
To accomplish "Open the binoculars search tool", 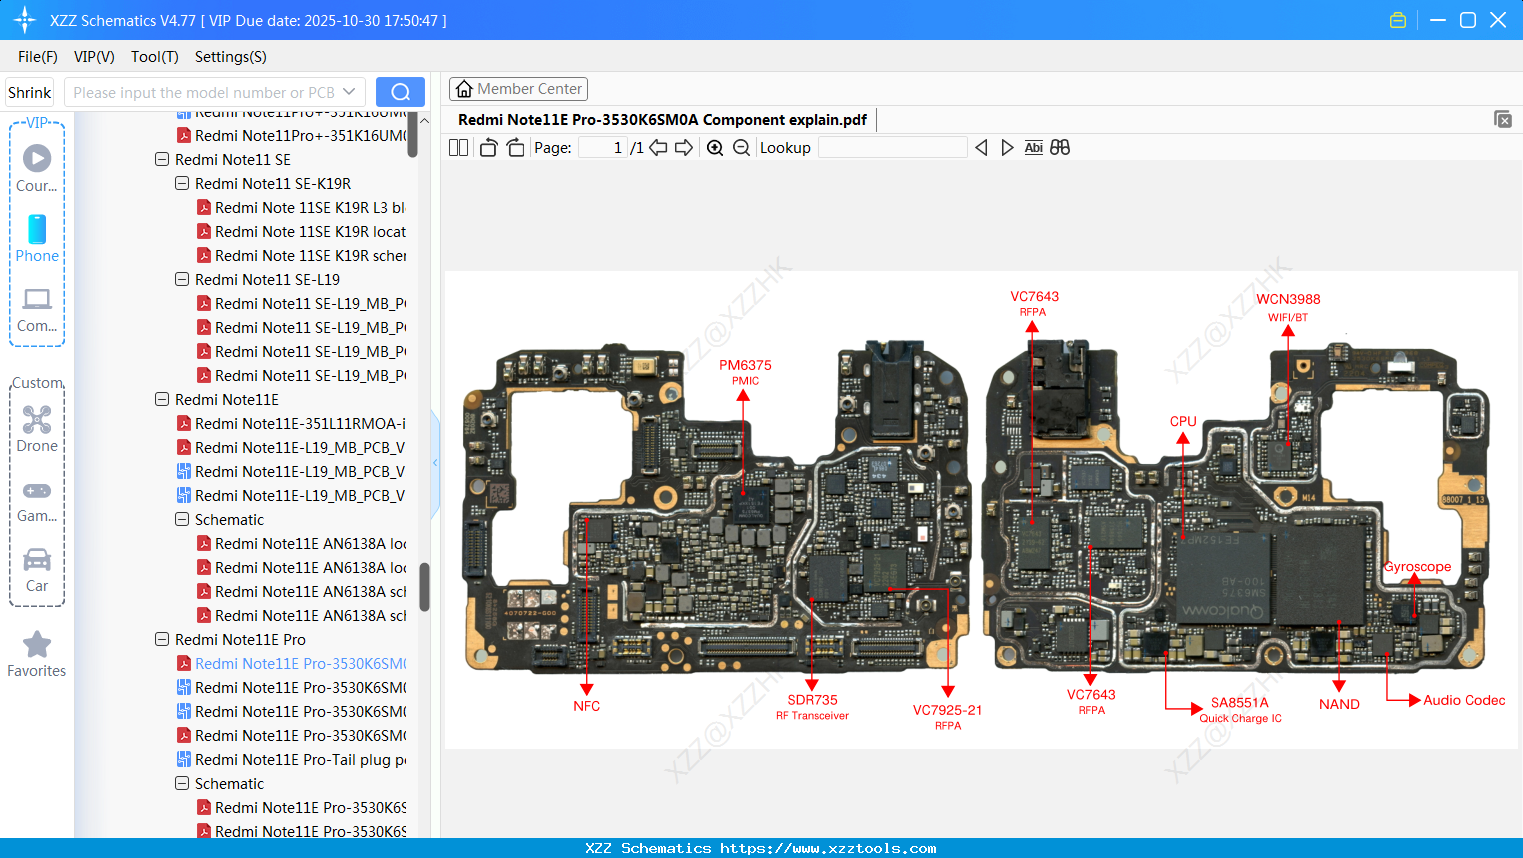I will (x=1060, y=147).
